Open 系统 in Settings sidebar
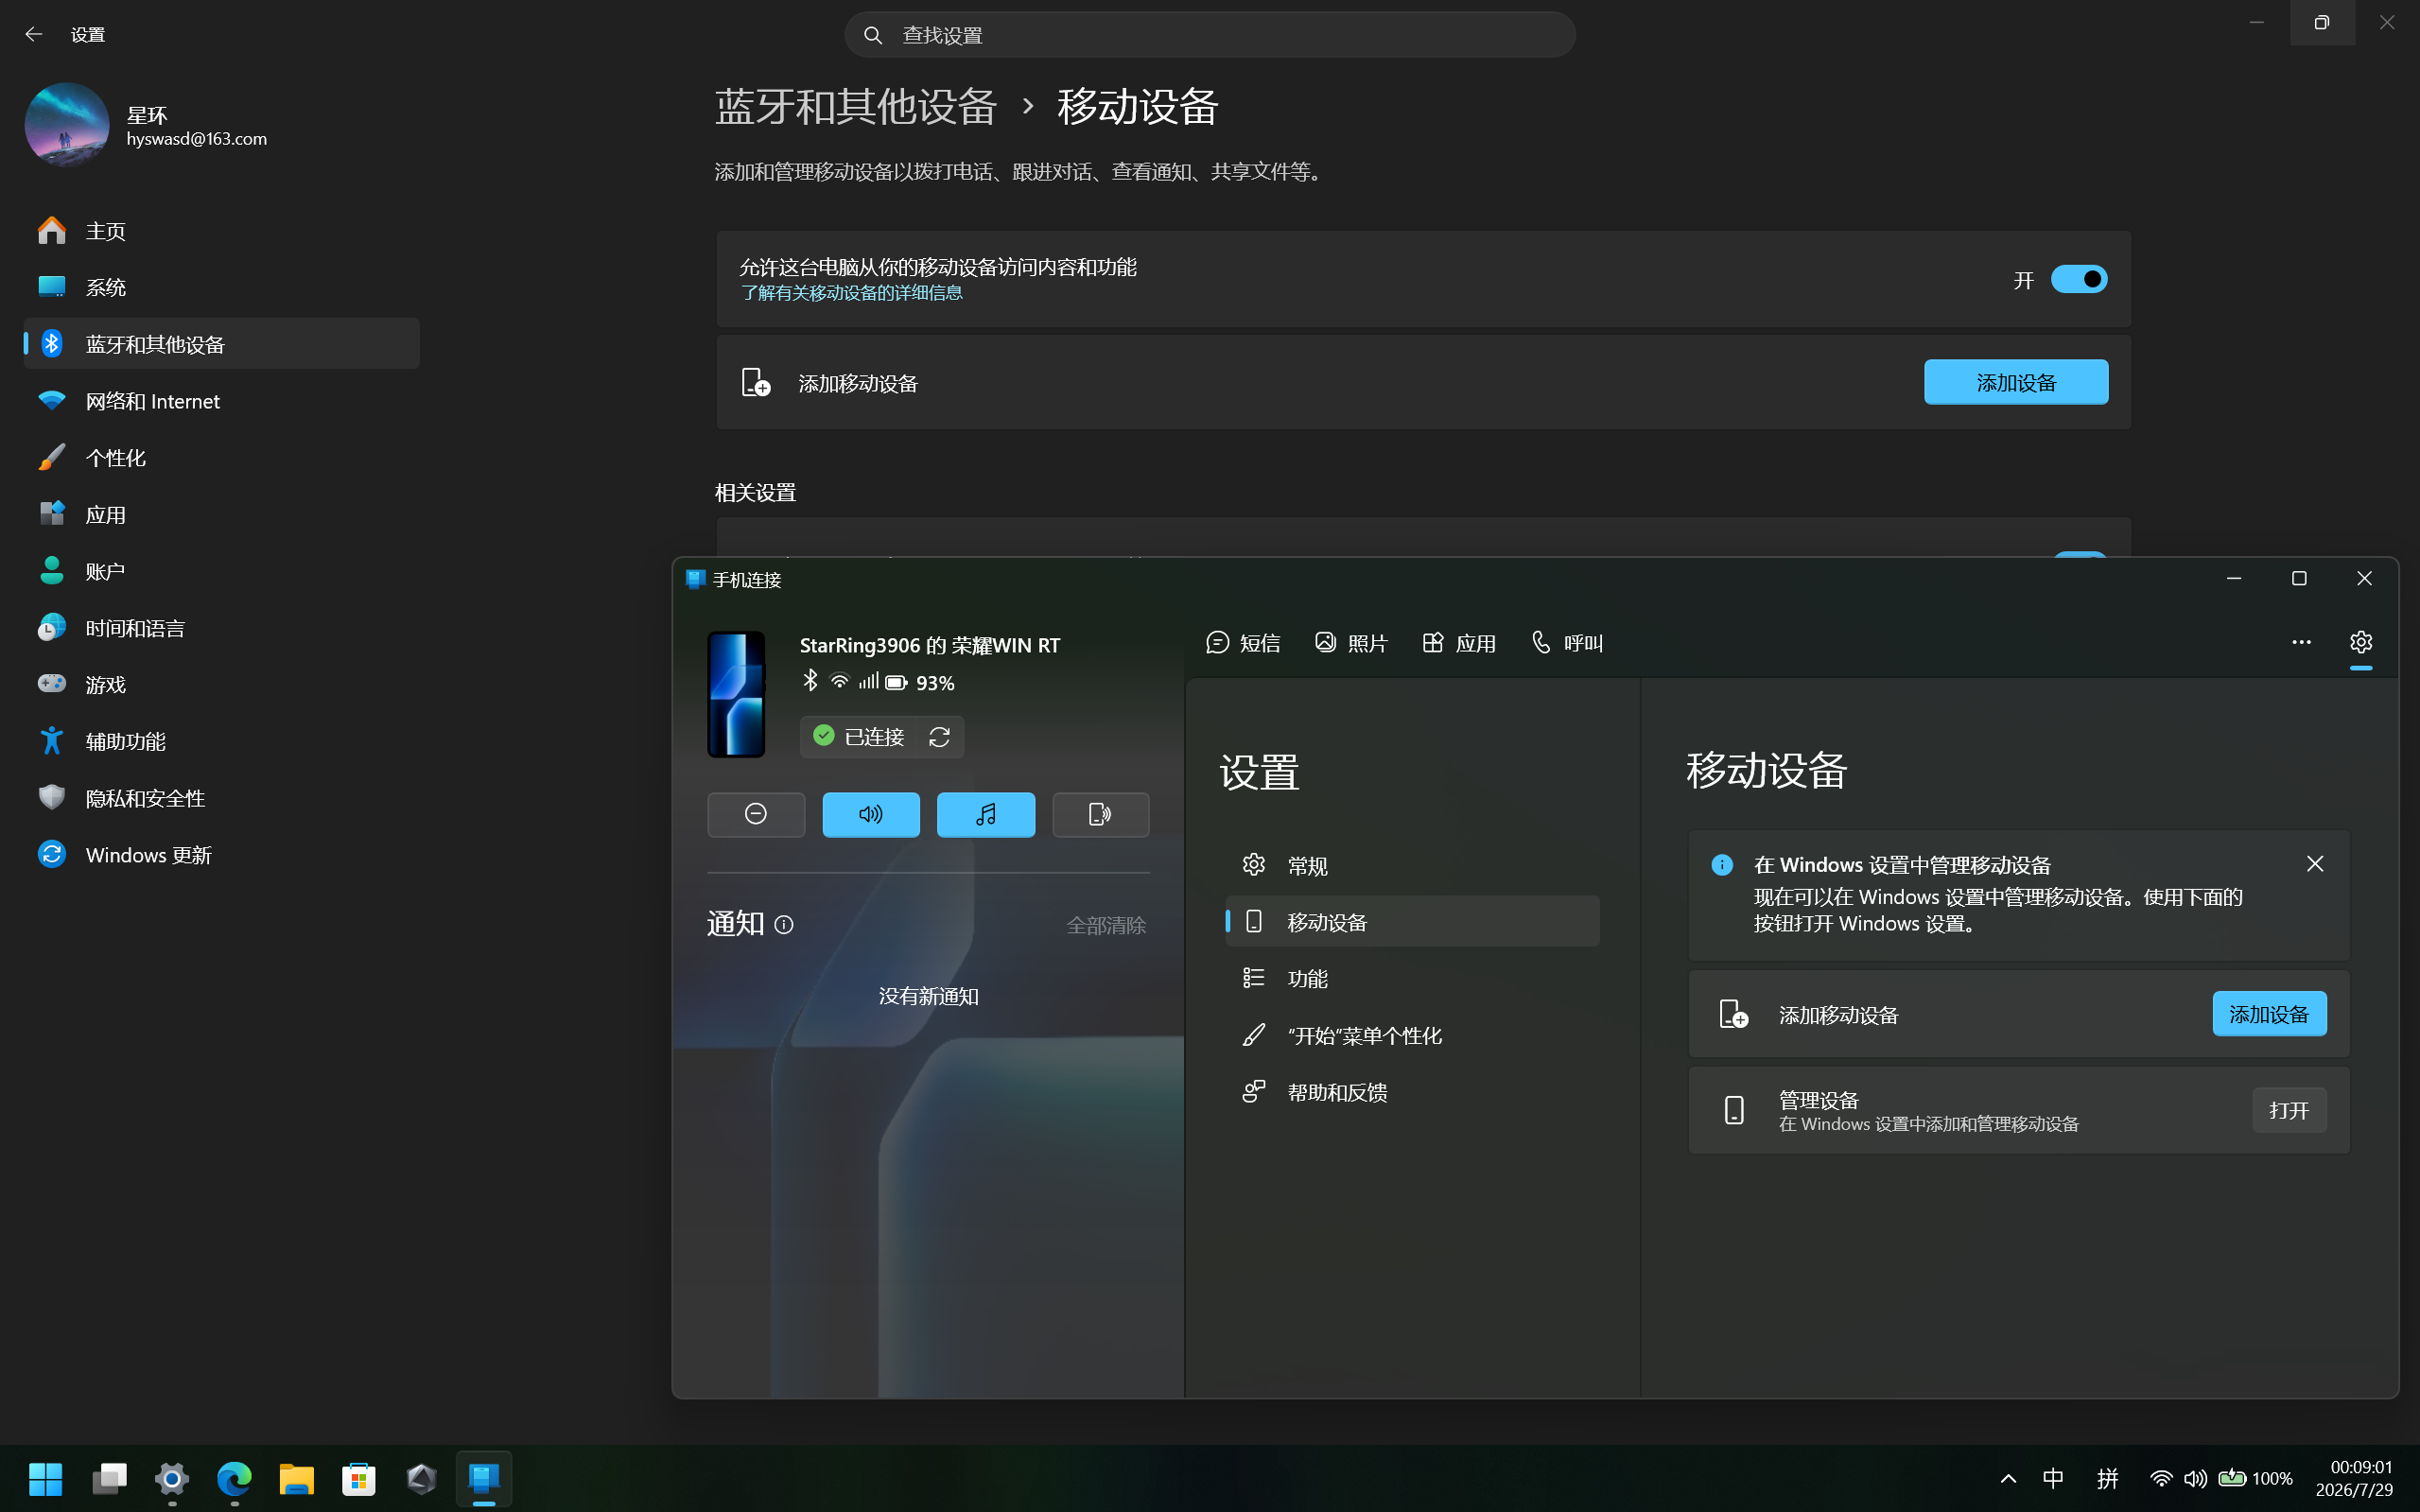 pos(221,287)
